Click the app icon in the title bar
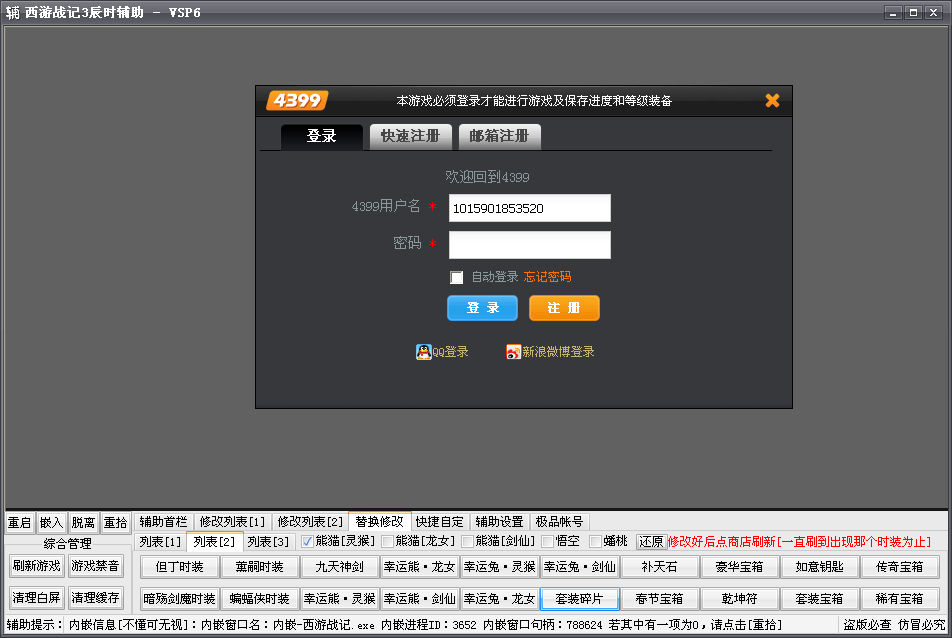952x638 pixels. [12, 12]
